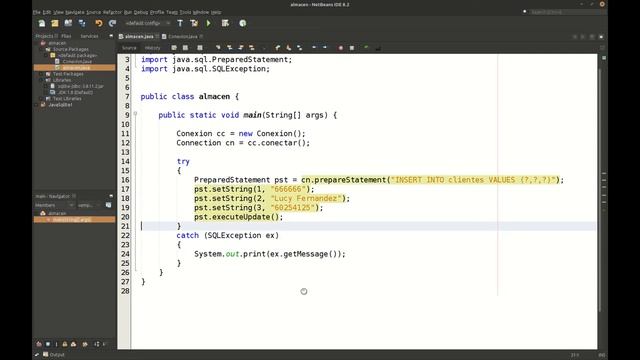Click the Build Project hammer icon
Viewport: 640px width, 360px height.
(x=180, y=23)
